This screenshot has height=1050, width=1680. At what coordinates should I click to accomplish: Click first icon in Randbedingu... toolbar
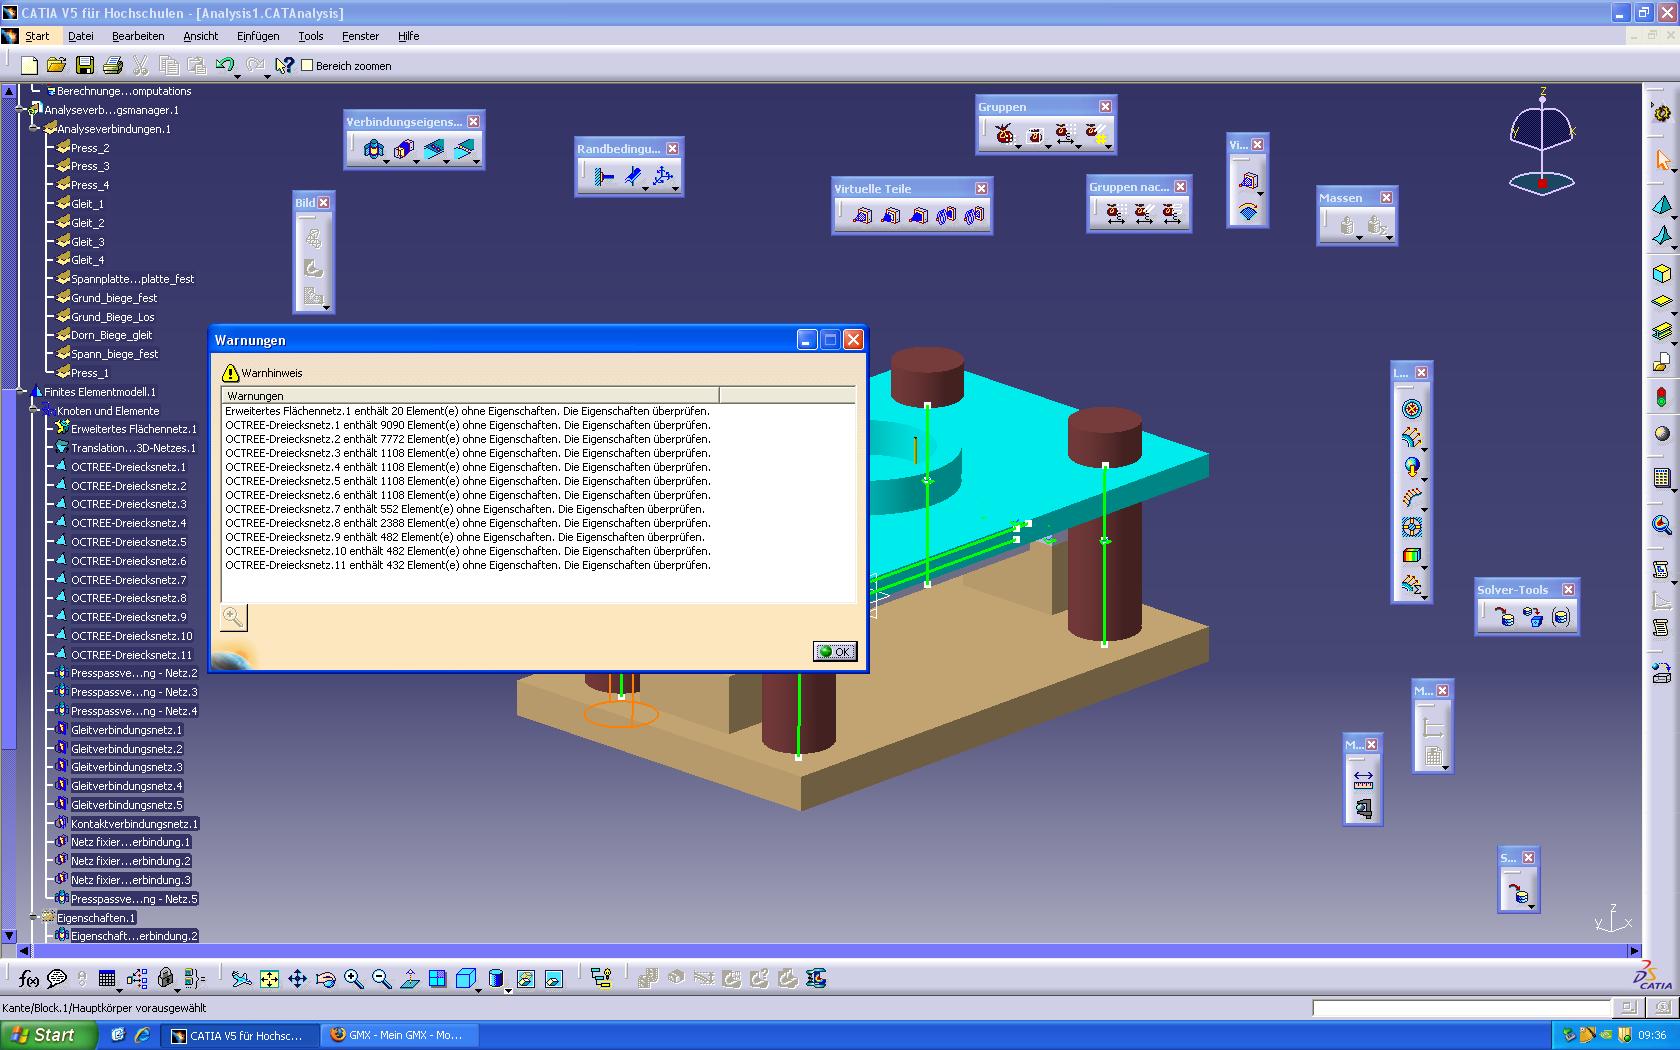pyautogui.click(x=604, y=177)
